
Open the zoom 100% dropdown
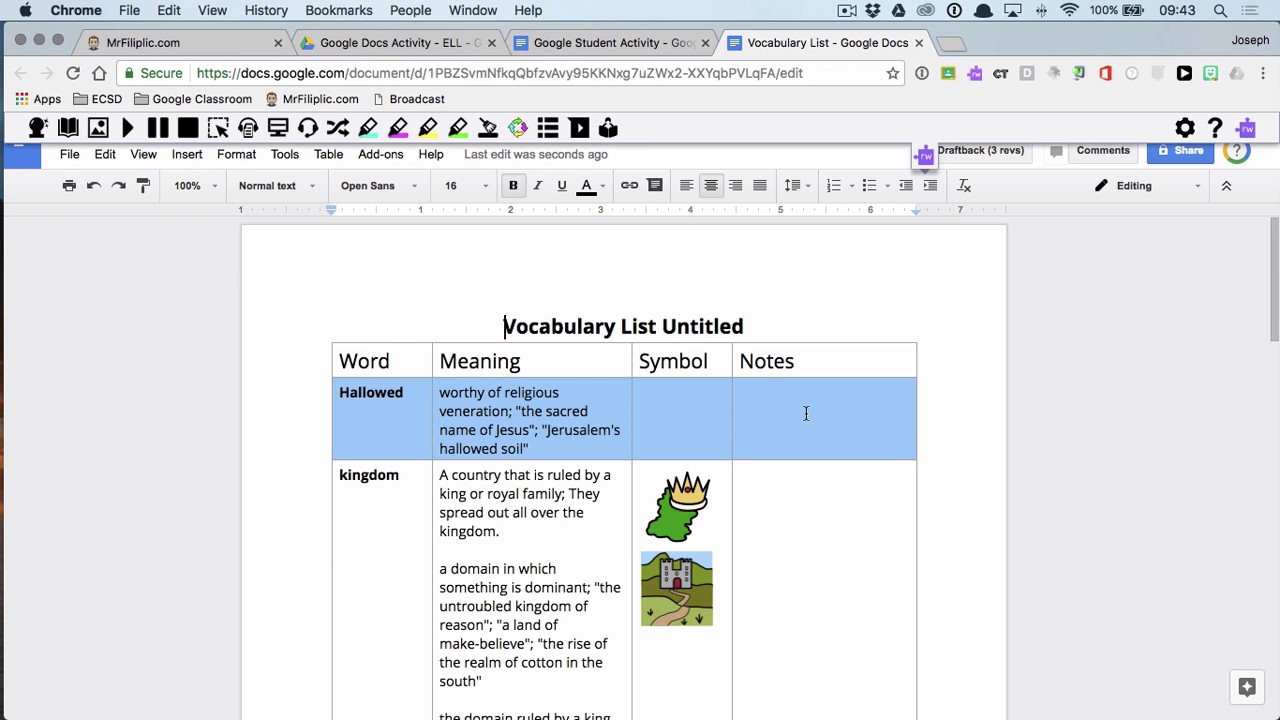pyautogui.click(x=195, y=186)
